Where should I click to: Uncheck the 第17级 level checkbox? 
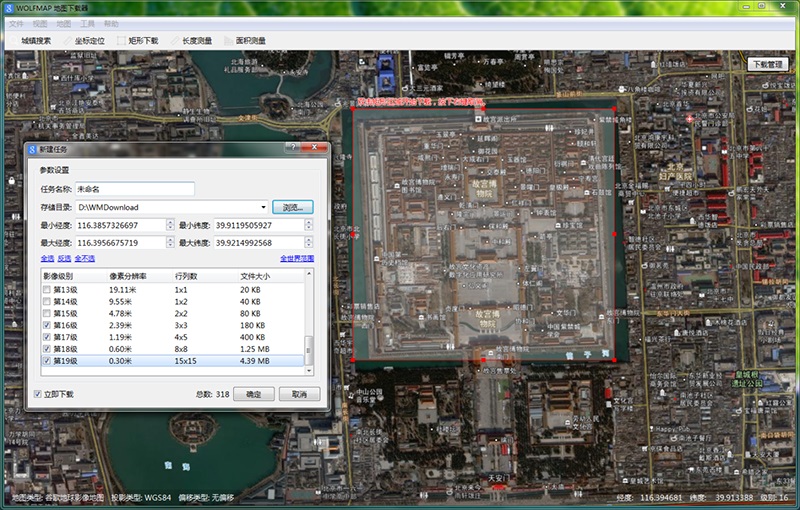[x=47, y=337]
